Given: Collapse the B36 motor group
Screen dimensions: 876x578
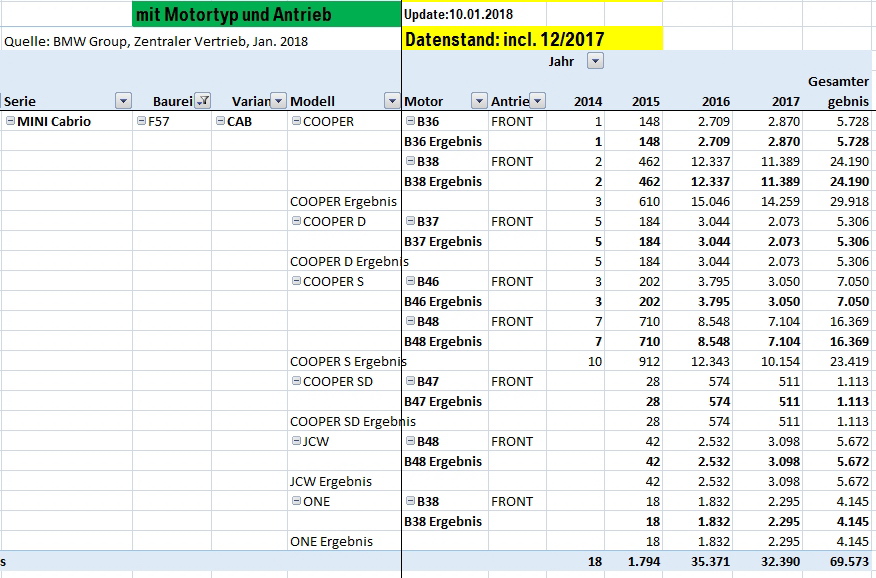Looking at the screenshot, I should [411, 121].
